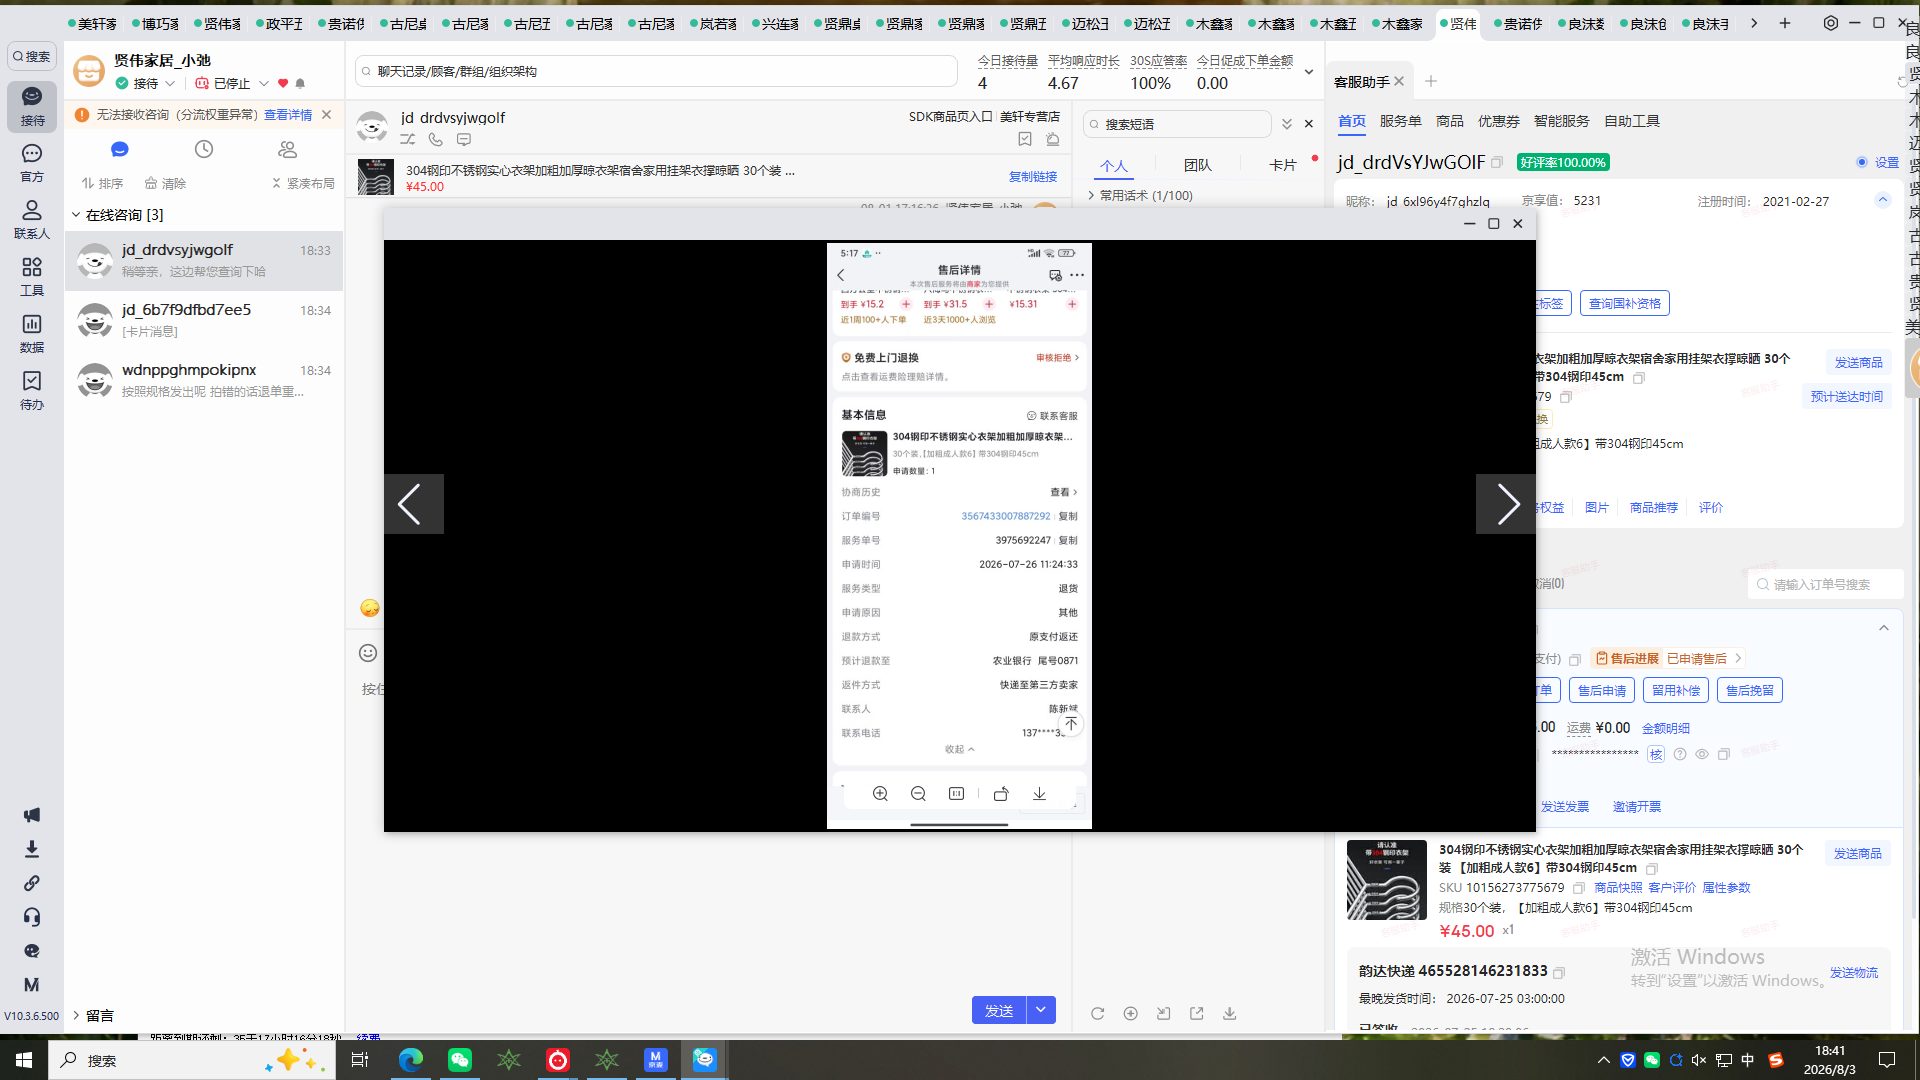Image resolution: width=1920 pixels, height=1080 pixels.
Task: Click the megaphone announcement icon in sidebar
Action: (32, 815)
